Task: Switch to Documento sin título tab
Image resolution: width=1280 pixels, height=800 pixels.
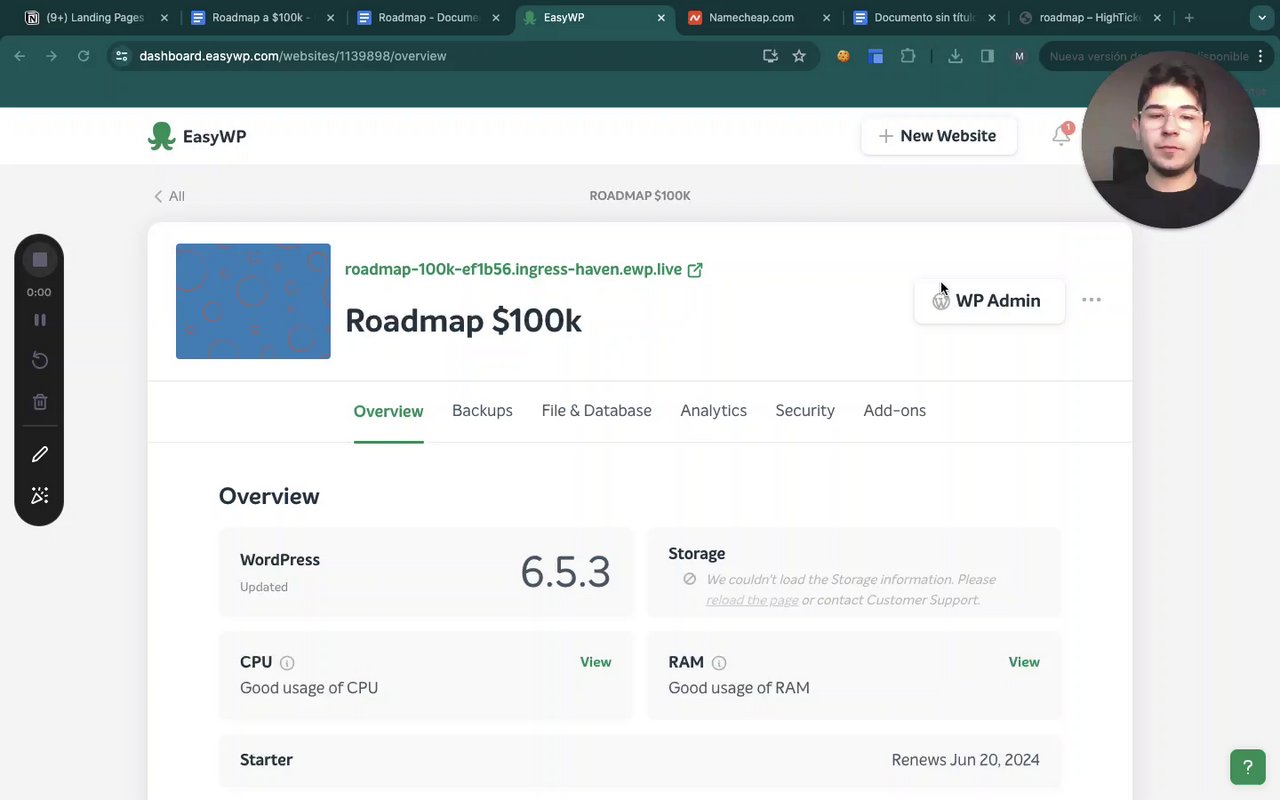Action: point(924,18)
